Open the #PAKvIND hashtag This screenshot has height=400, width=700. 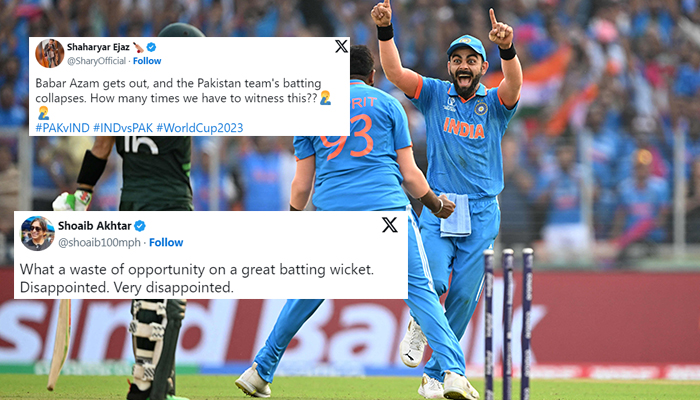coord(62,128)
